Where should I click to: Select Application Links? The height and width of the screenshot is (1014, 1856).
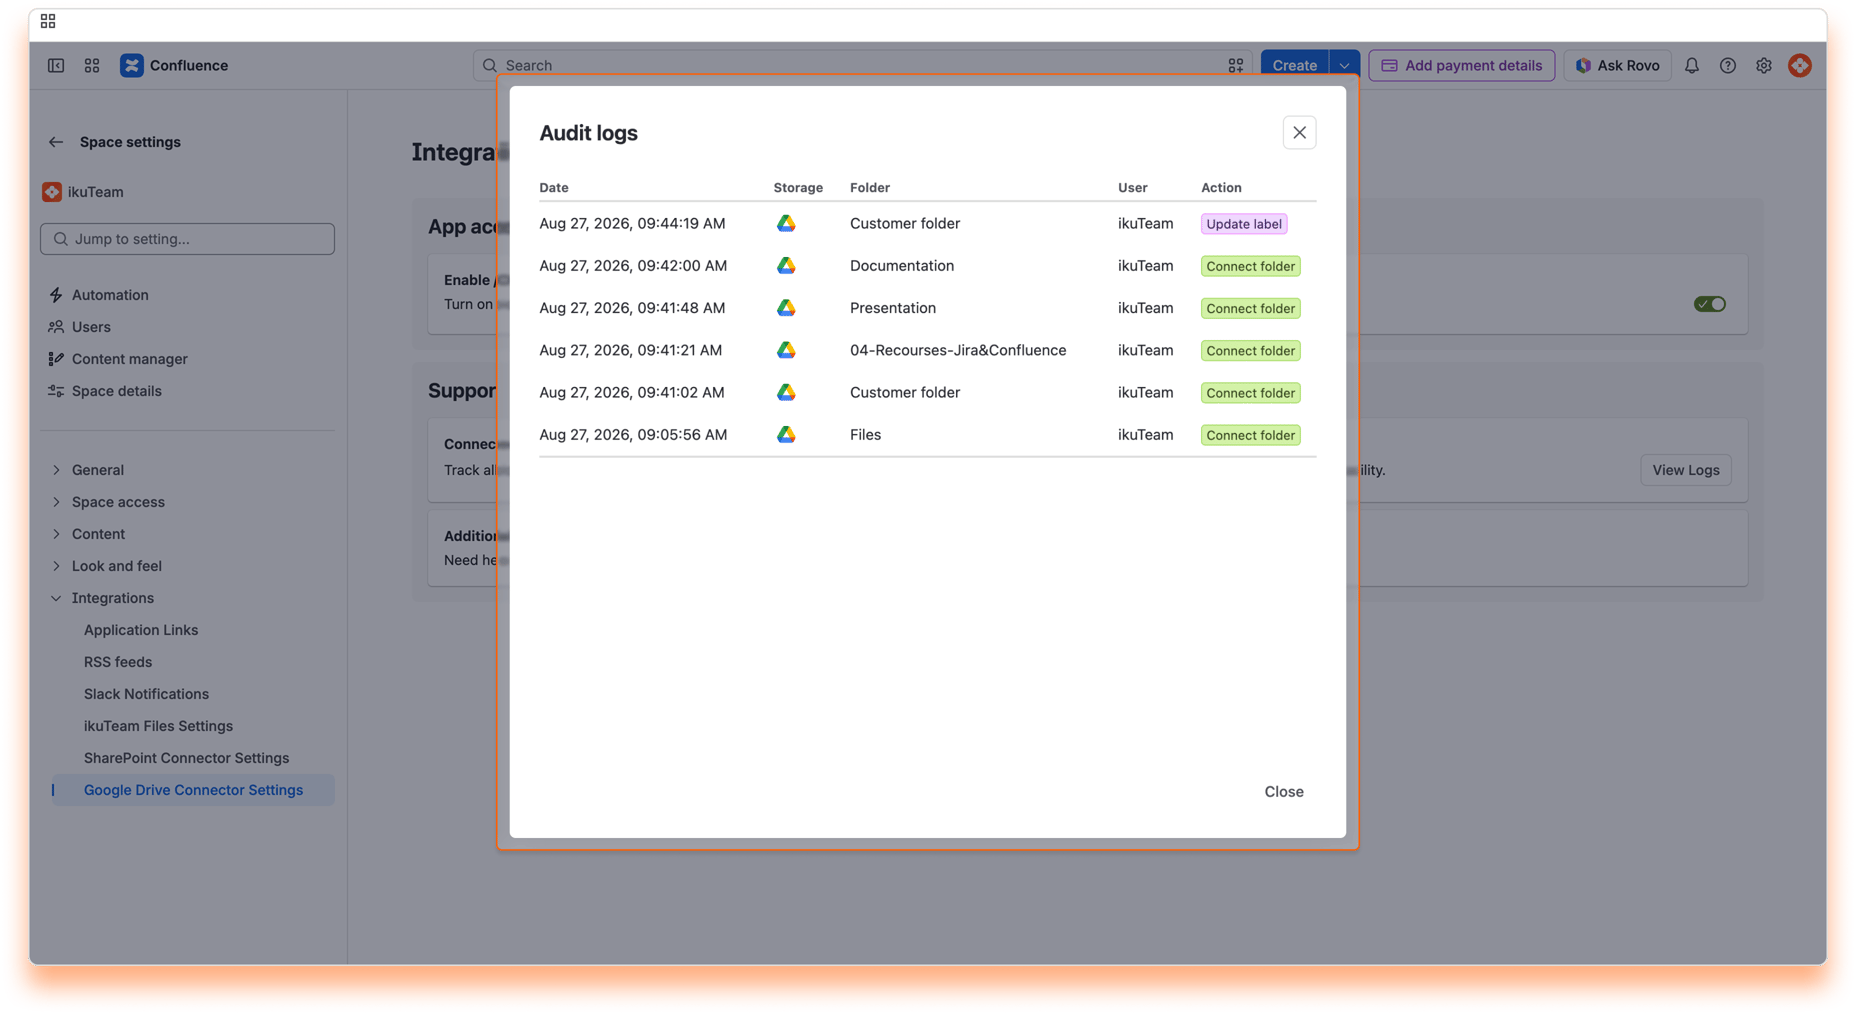click(x=141, y=630)
